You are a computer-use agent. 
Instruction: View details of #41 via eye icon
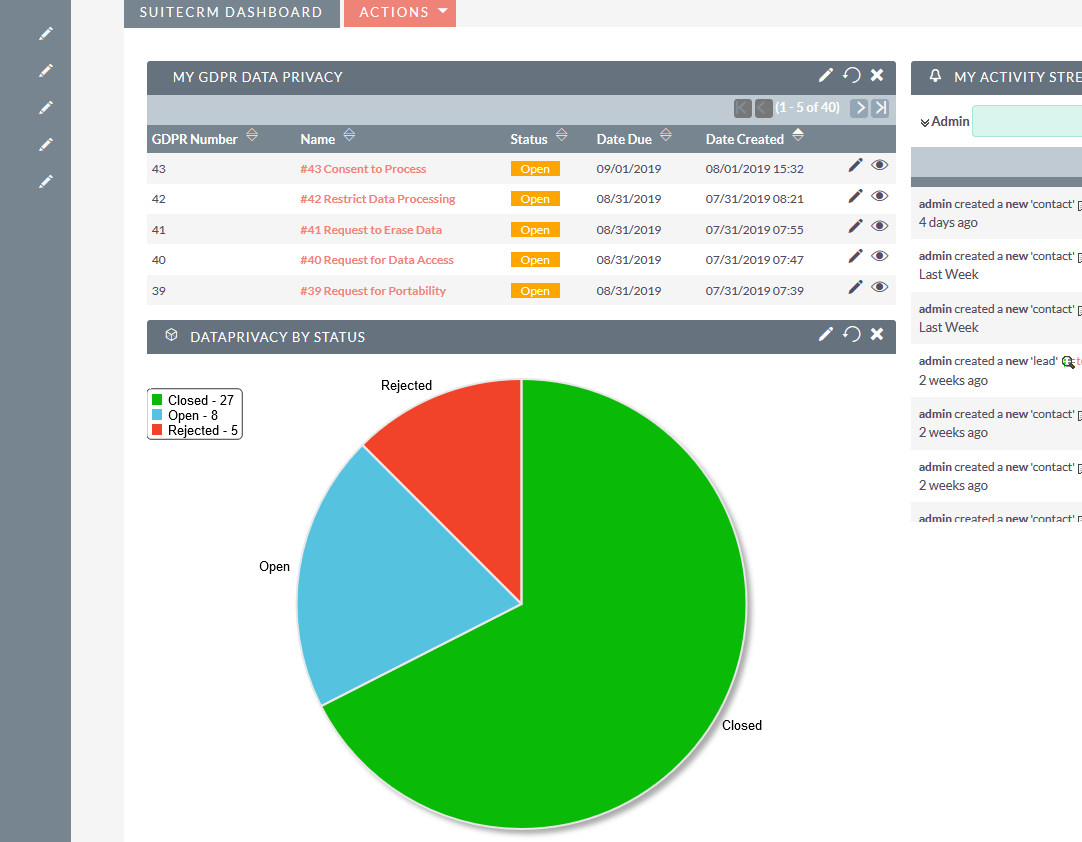[x=879, y=226]
